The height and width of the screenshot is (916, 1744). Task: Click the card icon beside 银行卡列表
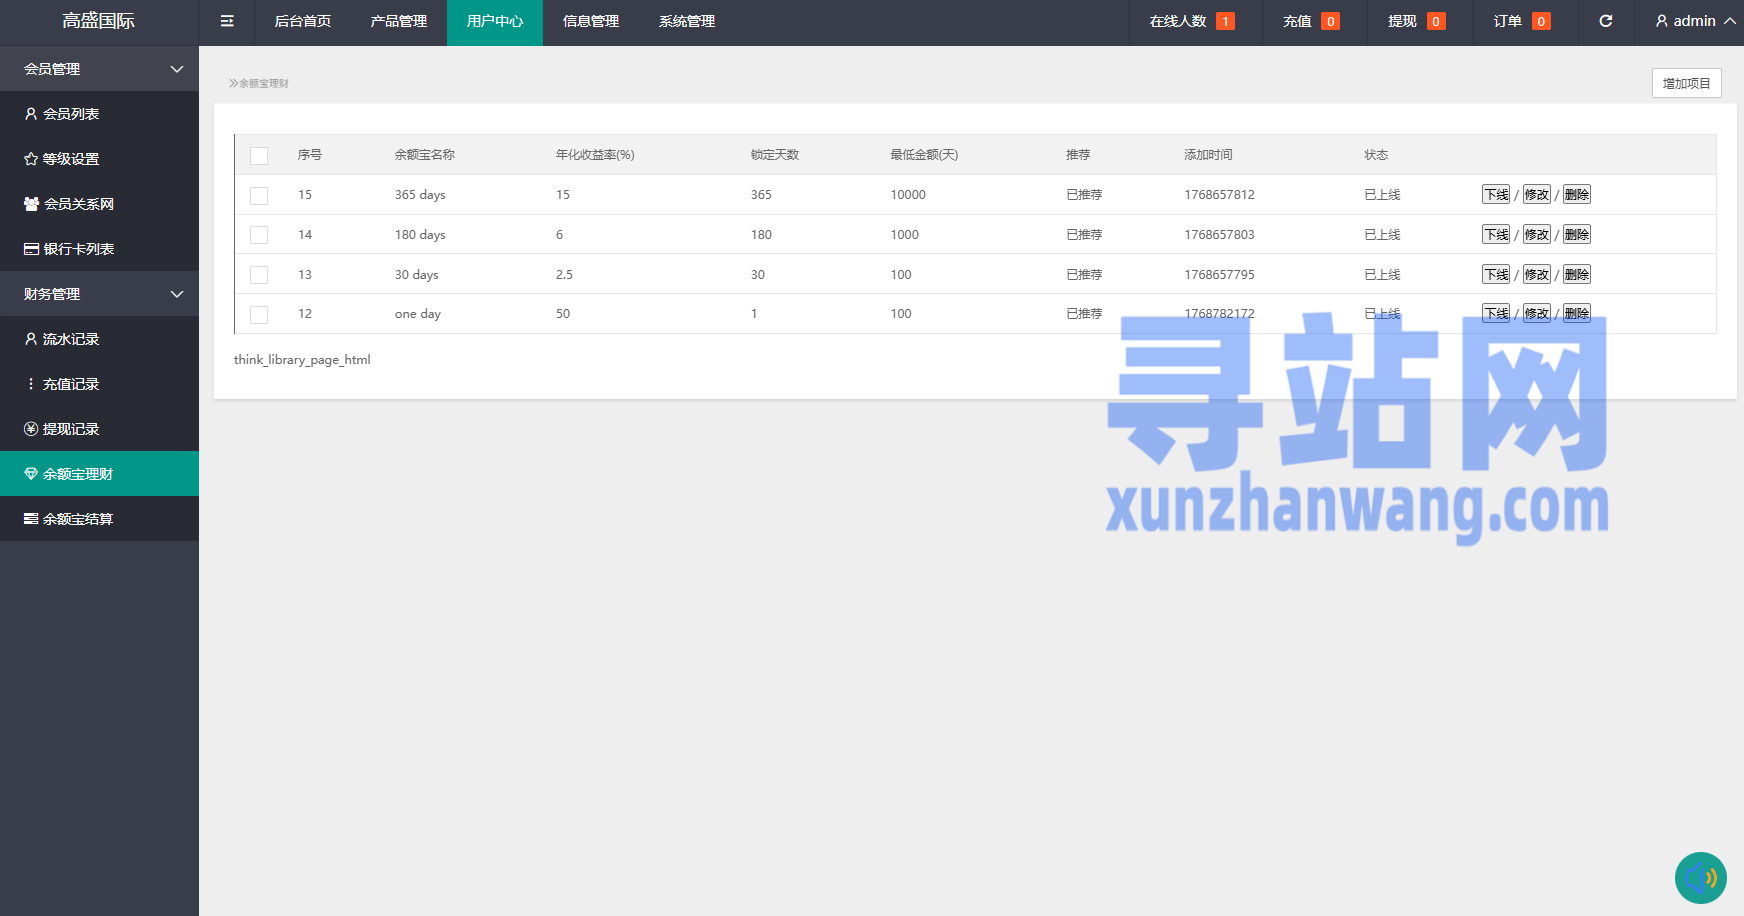(x=31, y=249)
